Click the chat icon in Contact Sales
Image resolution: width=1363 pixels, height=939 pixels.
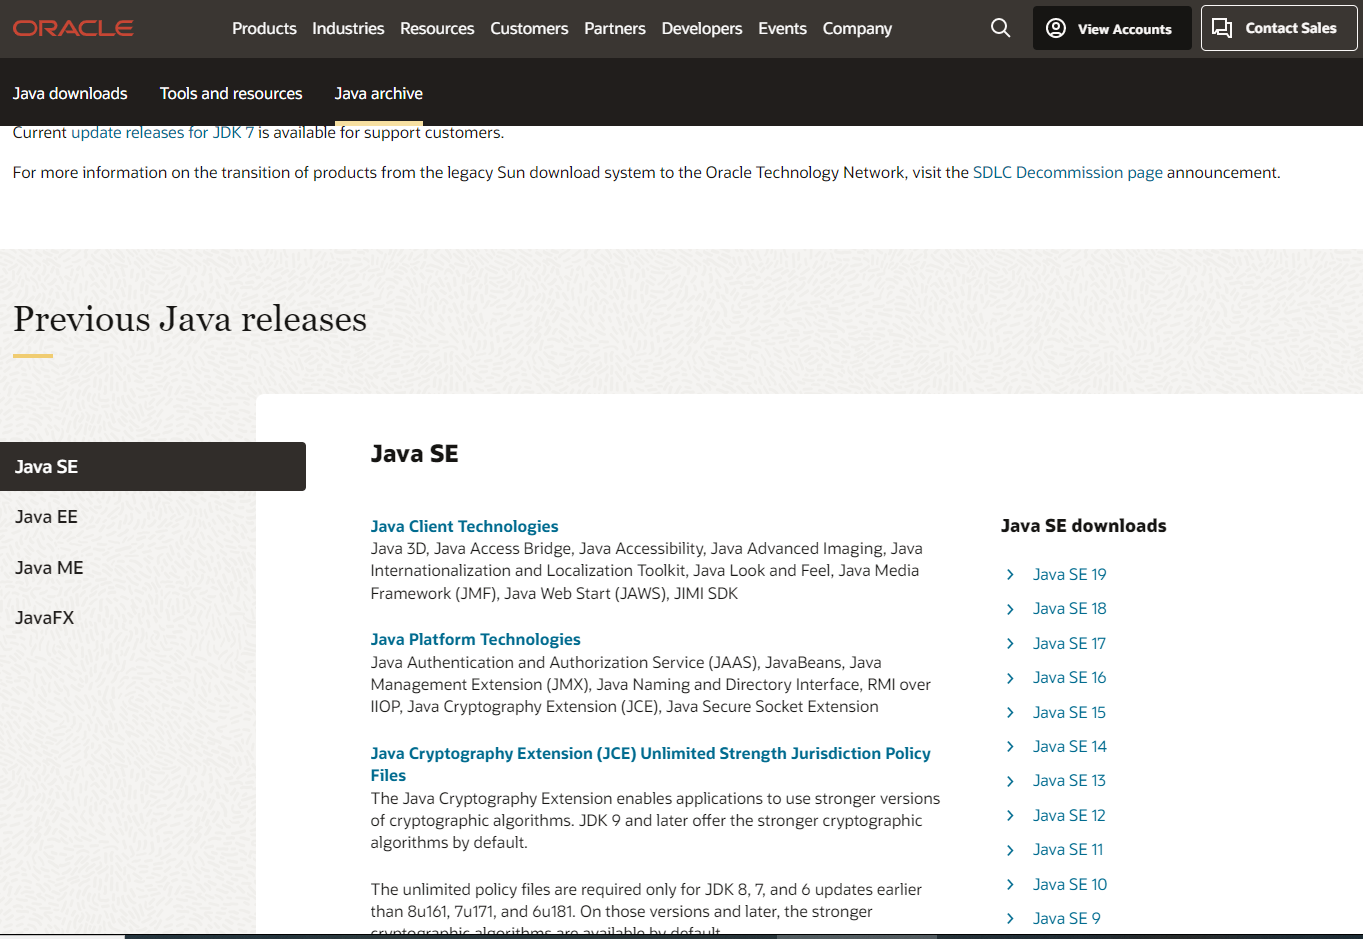1222,28
